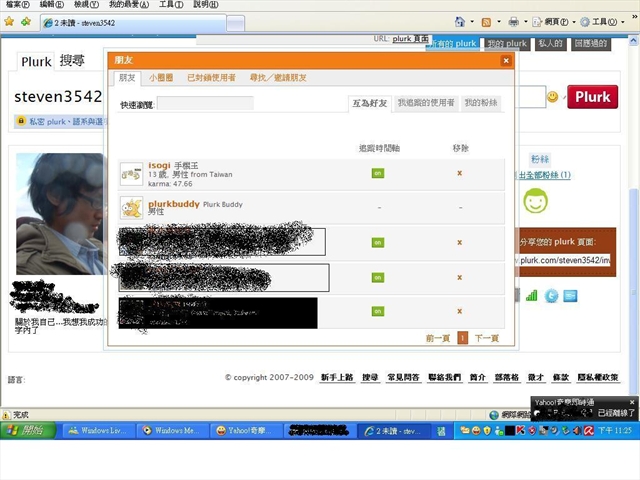Image resolution: width=640 pixels, height=480 pixels.
Task: Remove isogi using the x icon
Action: click(459, 173)
